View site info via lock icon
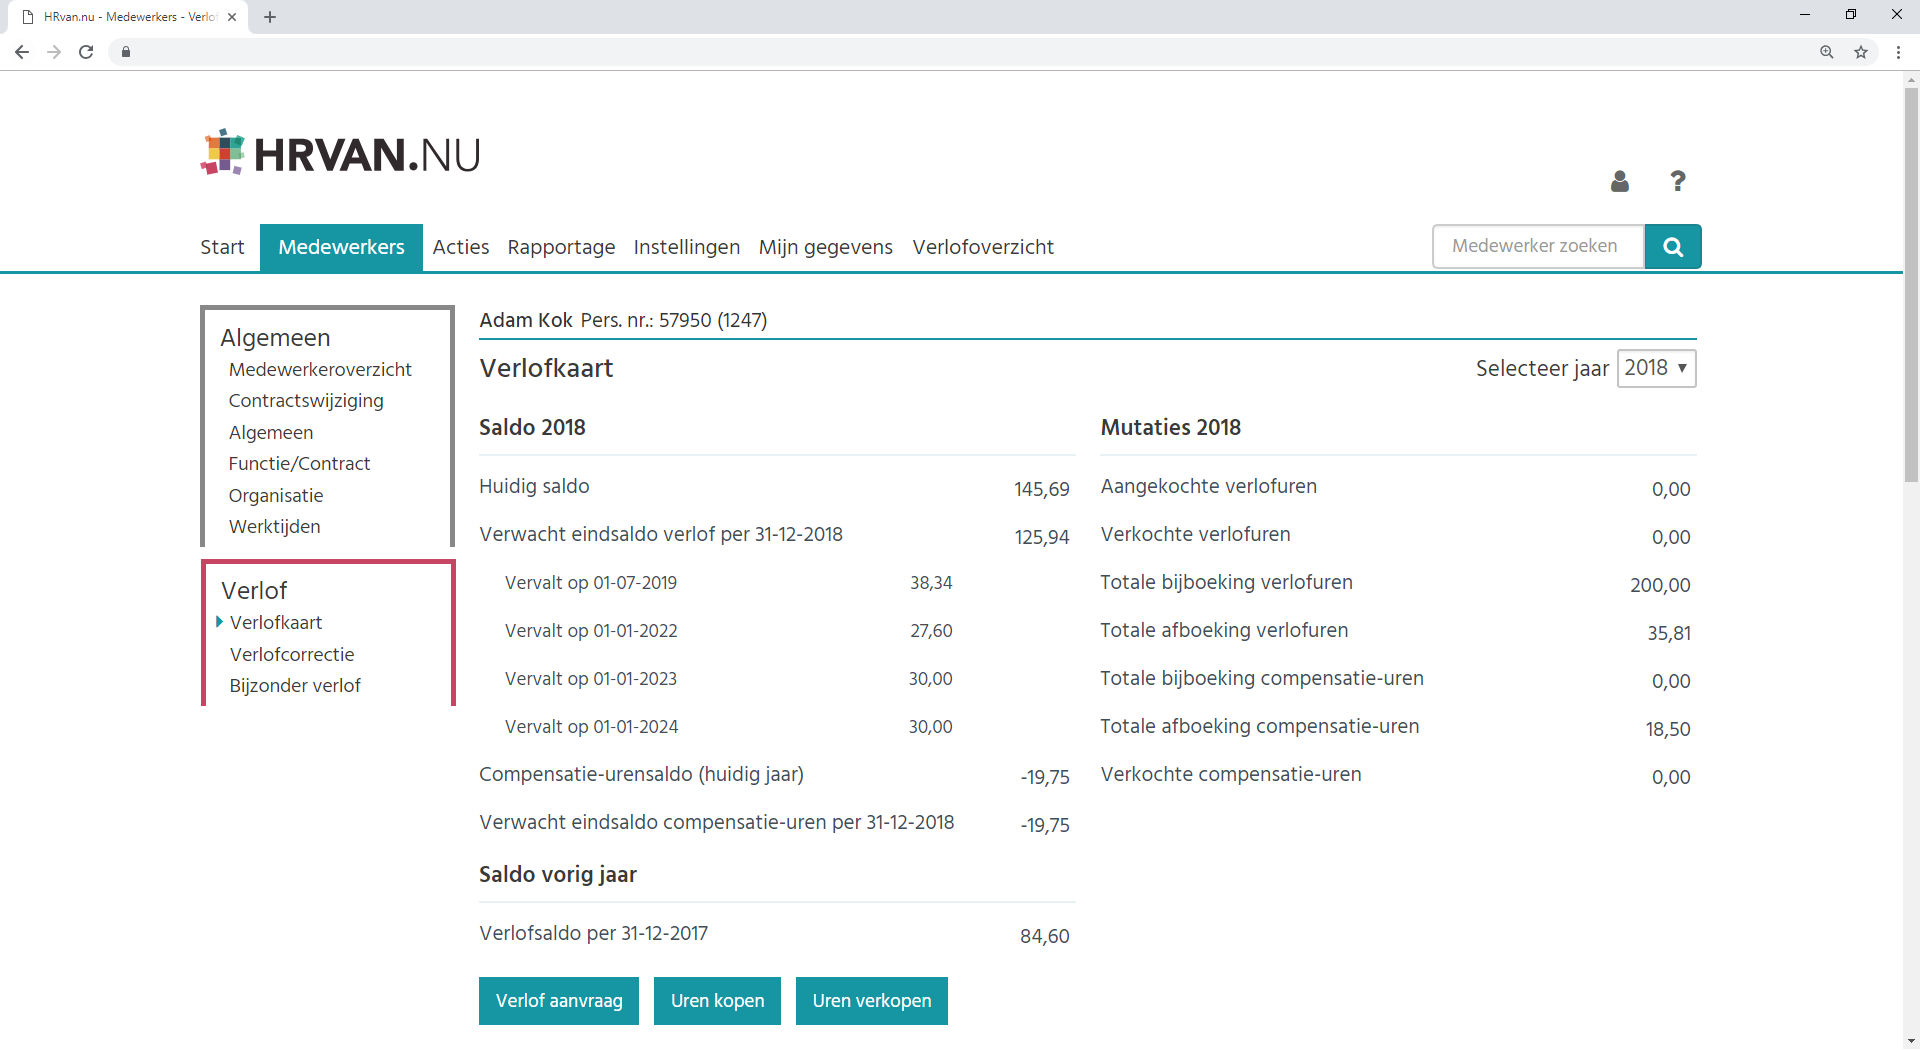1920x1050 pixels. 126,52
